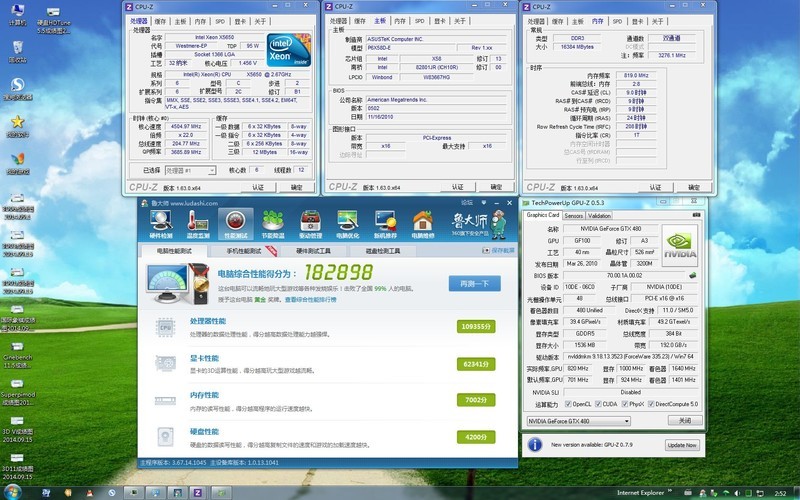800x500 pixels.
Task: Click the Ludashi mascot logo 鲁大师
Action: (x=479, y=223)
